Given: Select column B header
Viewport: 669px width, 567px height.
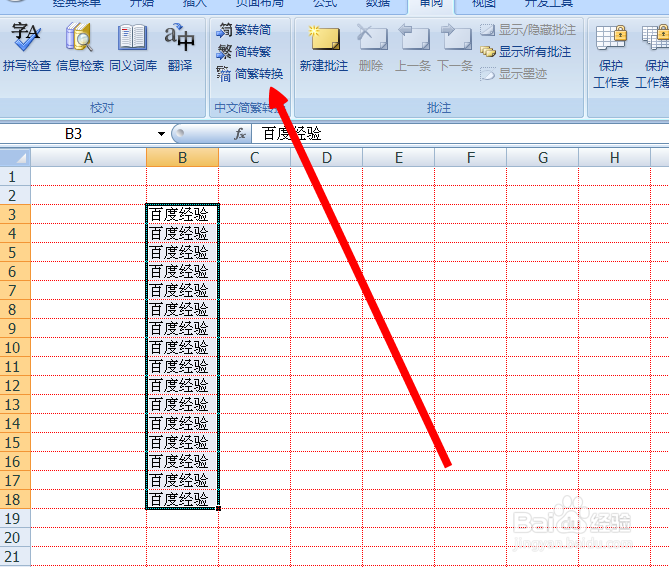Looking at the screenshot, I should click(x=182, y=157).
